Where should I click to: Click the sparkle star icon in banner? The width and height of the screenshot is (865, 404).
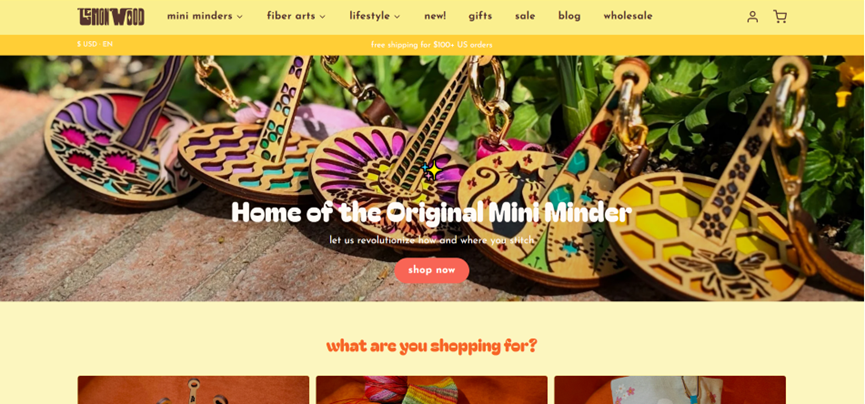[432, 170]
